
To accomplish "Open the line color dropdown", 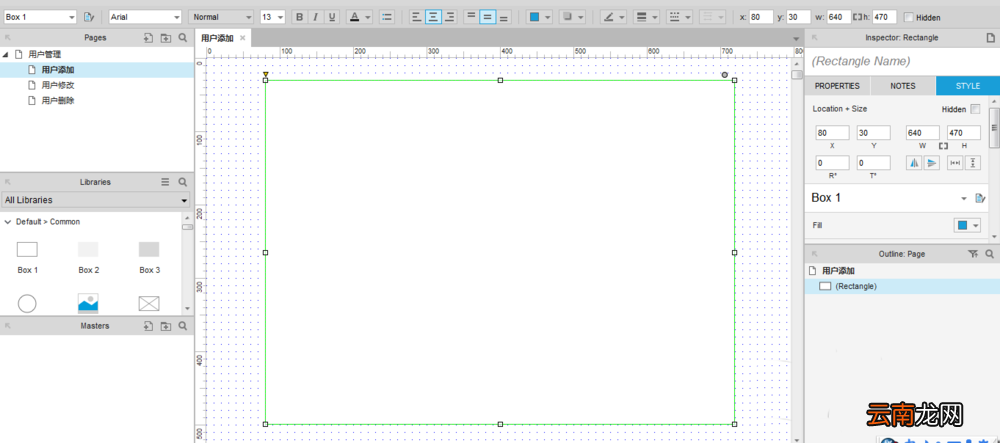I will [x=614, y=17].
